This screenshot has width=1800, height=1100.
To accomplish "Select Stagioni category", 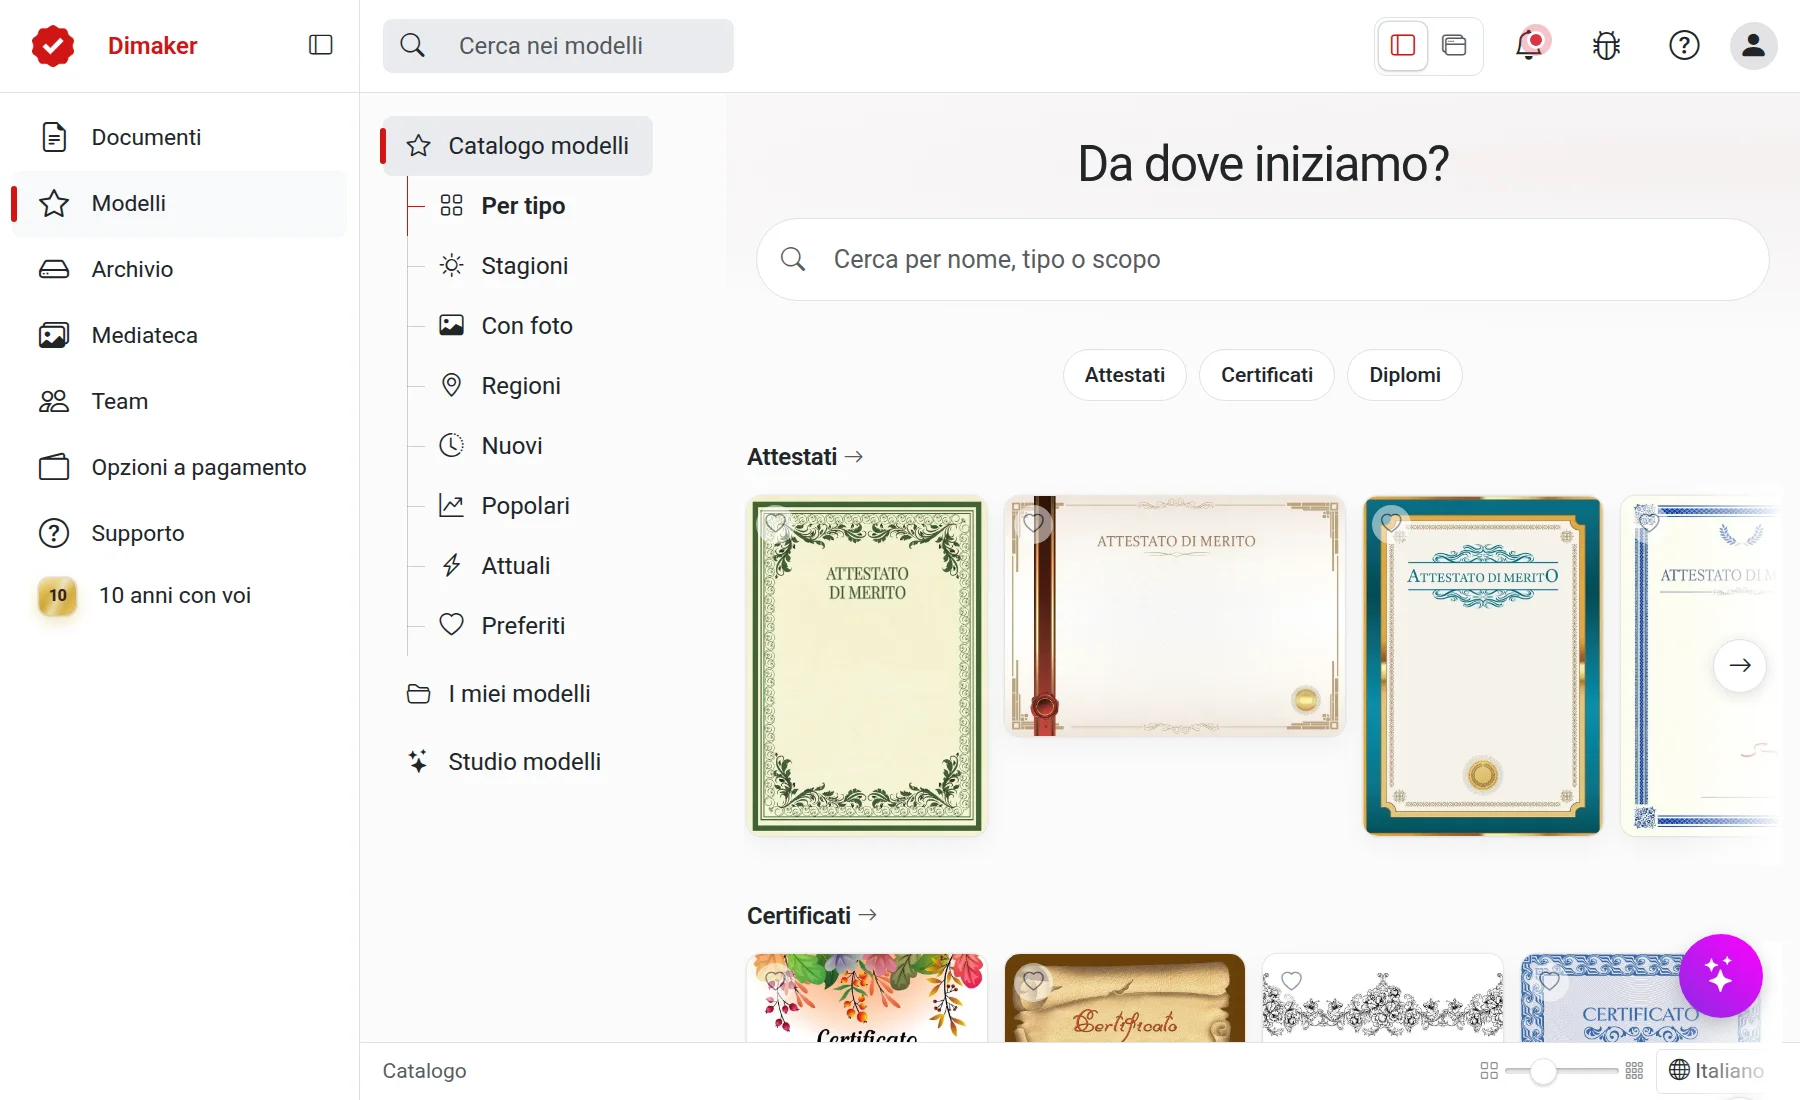I will pos(505,266).
